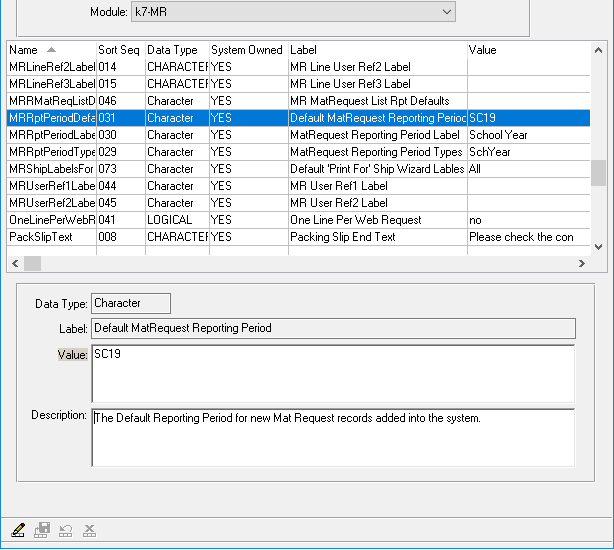Click the save record disk icon

[x=42, y=530]
